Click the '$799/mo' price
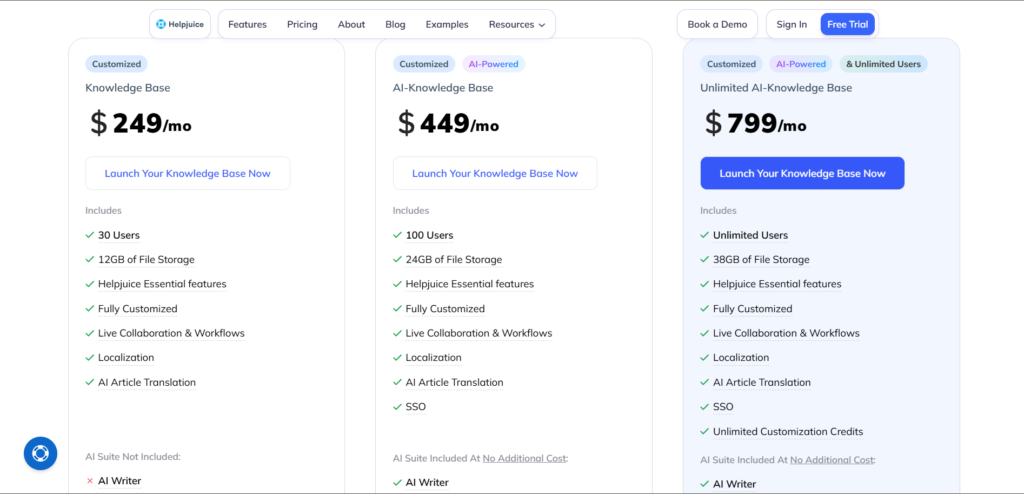 (756, 123)
